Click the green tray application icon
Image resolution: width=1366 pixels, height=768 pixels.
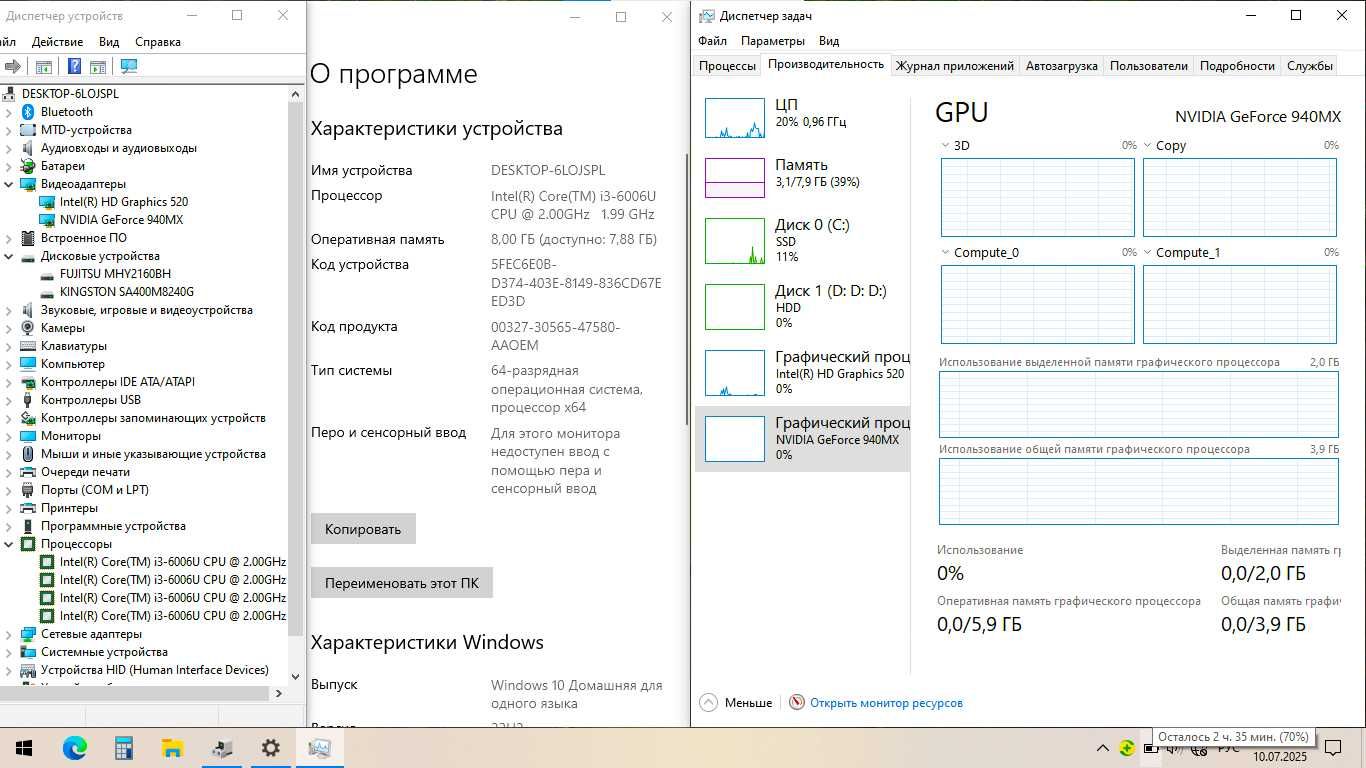click(1127, 748)
